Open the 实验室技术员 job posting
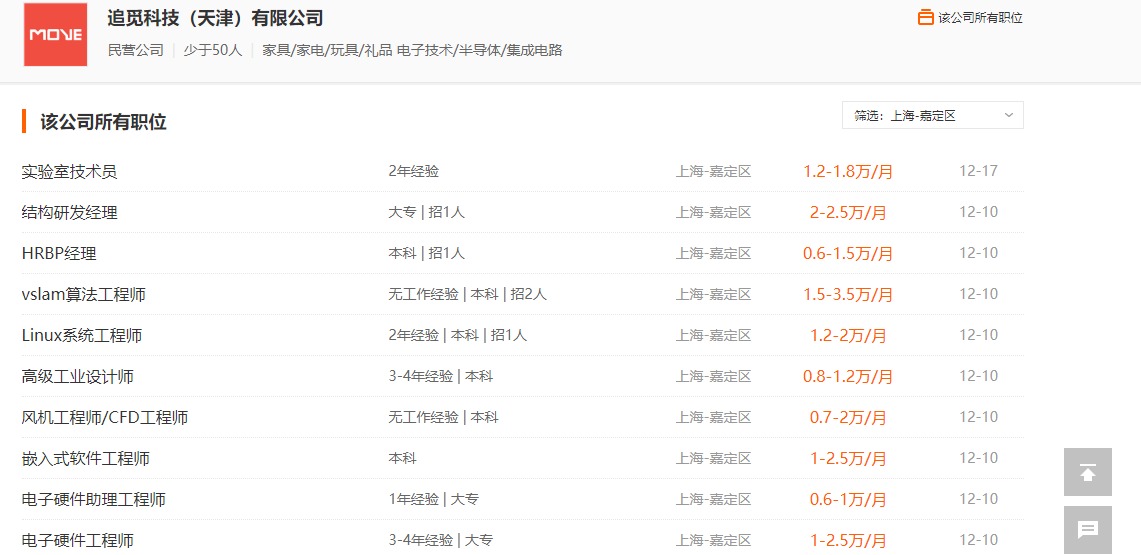 70,172
